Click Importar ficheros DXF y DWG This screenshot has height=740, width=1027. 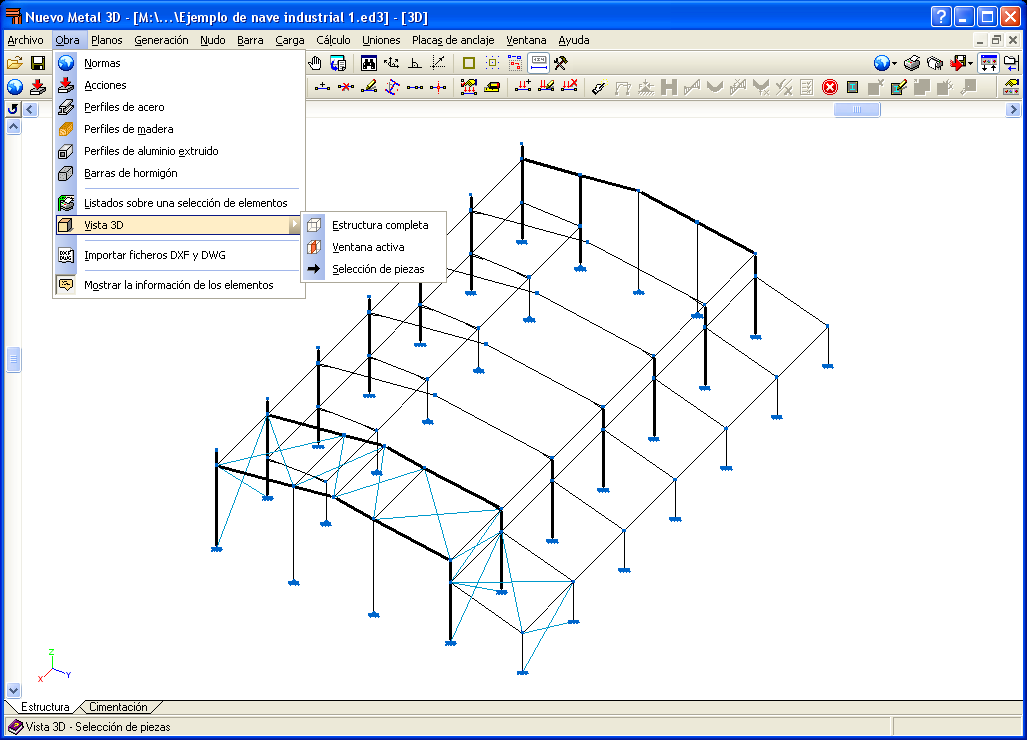tap(155, 255)
